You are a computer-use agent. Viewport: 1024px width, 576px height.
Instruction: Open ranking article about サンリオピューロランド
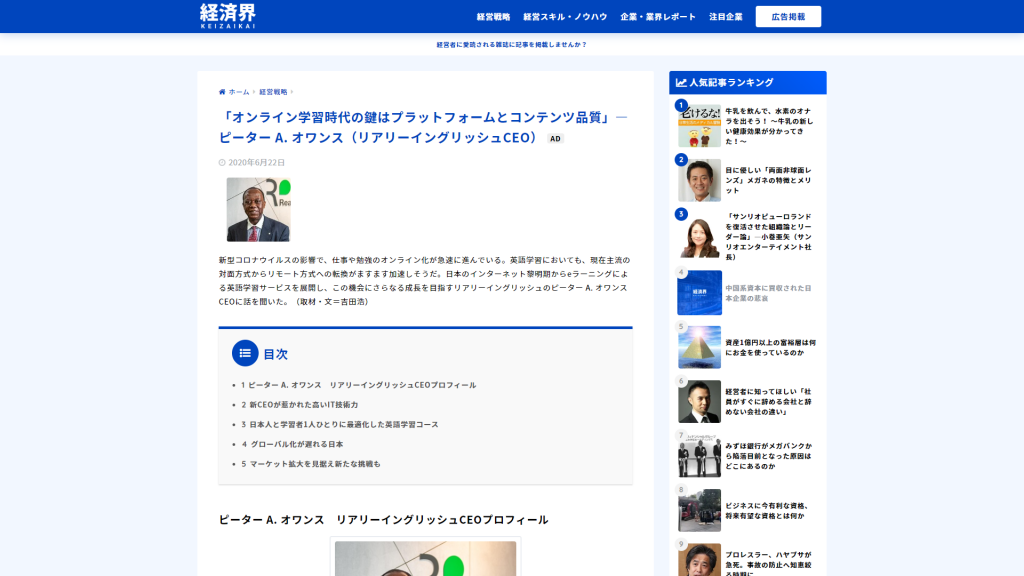tap(769, 236)
